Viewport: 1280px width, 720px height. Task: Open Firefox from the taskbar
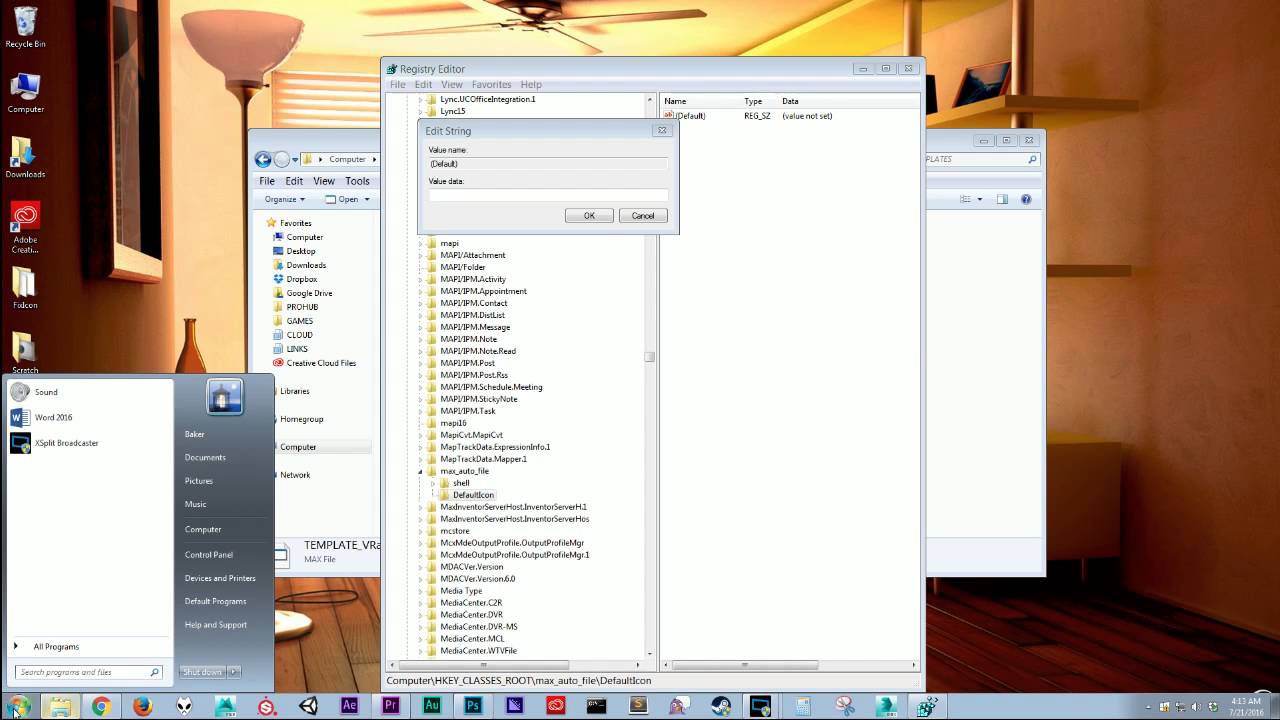pyautogui.click(x=143, y=707)
